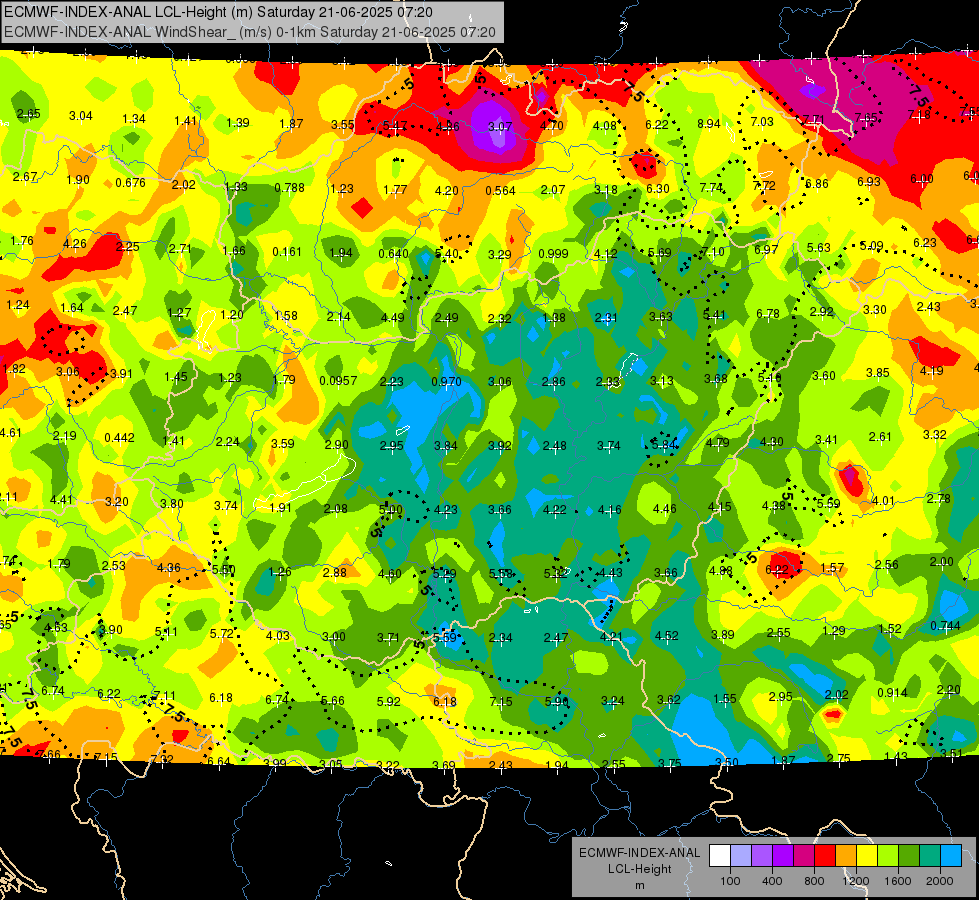Click the wind shear value 0.788
Screen dimensions: 979x900
[290, 187]
